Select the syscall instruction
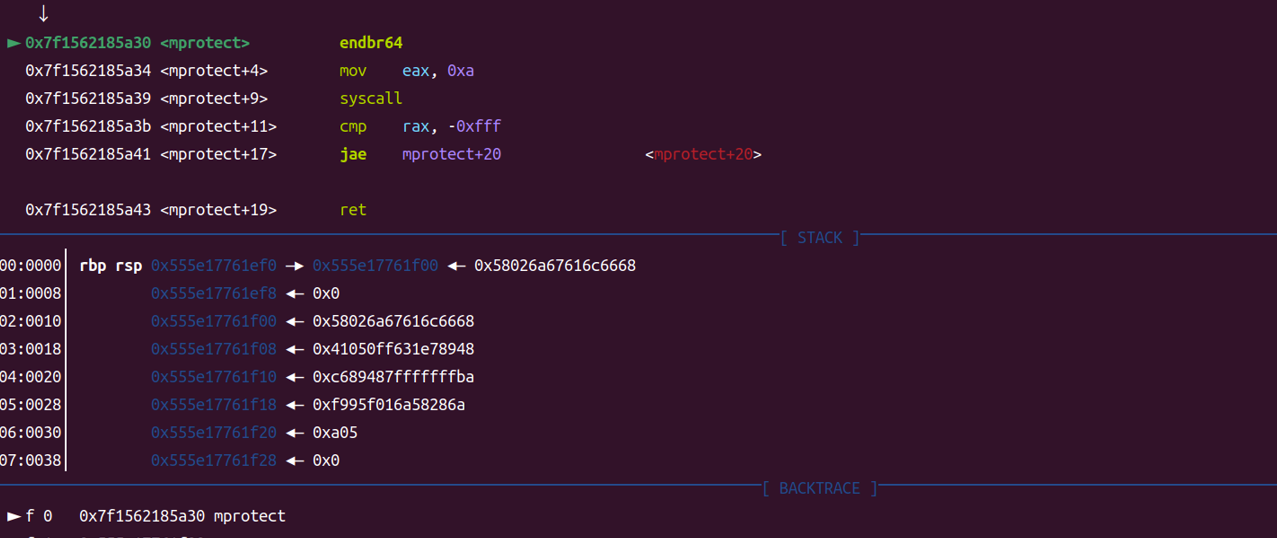 point(370,99)
